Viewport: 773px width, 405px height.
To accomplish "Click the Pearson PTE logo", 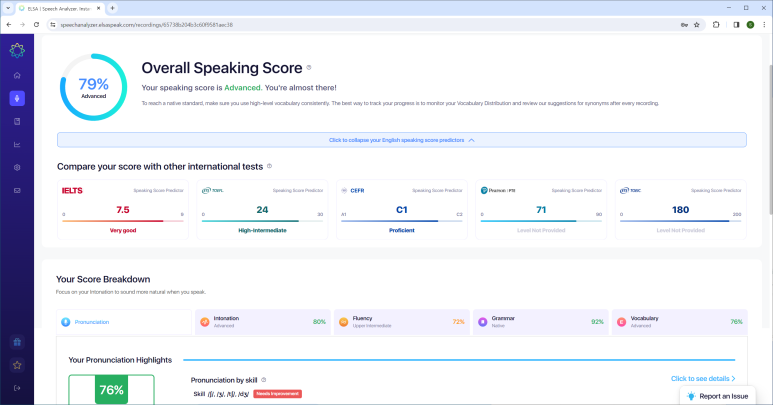I will pos(498,190).
